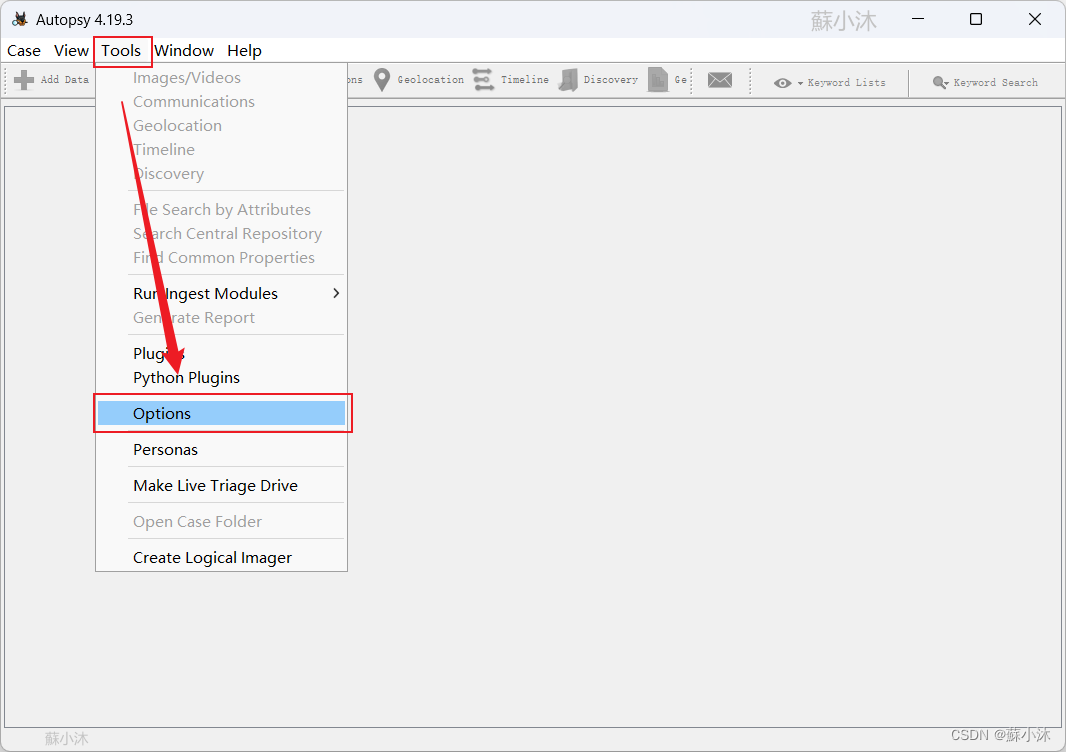Click Add Data toolbar label

click(x=65, y=80)
